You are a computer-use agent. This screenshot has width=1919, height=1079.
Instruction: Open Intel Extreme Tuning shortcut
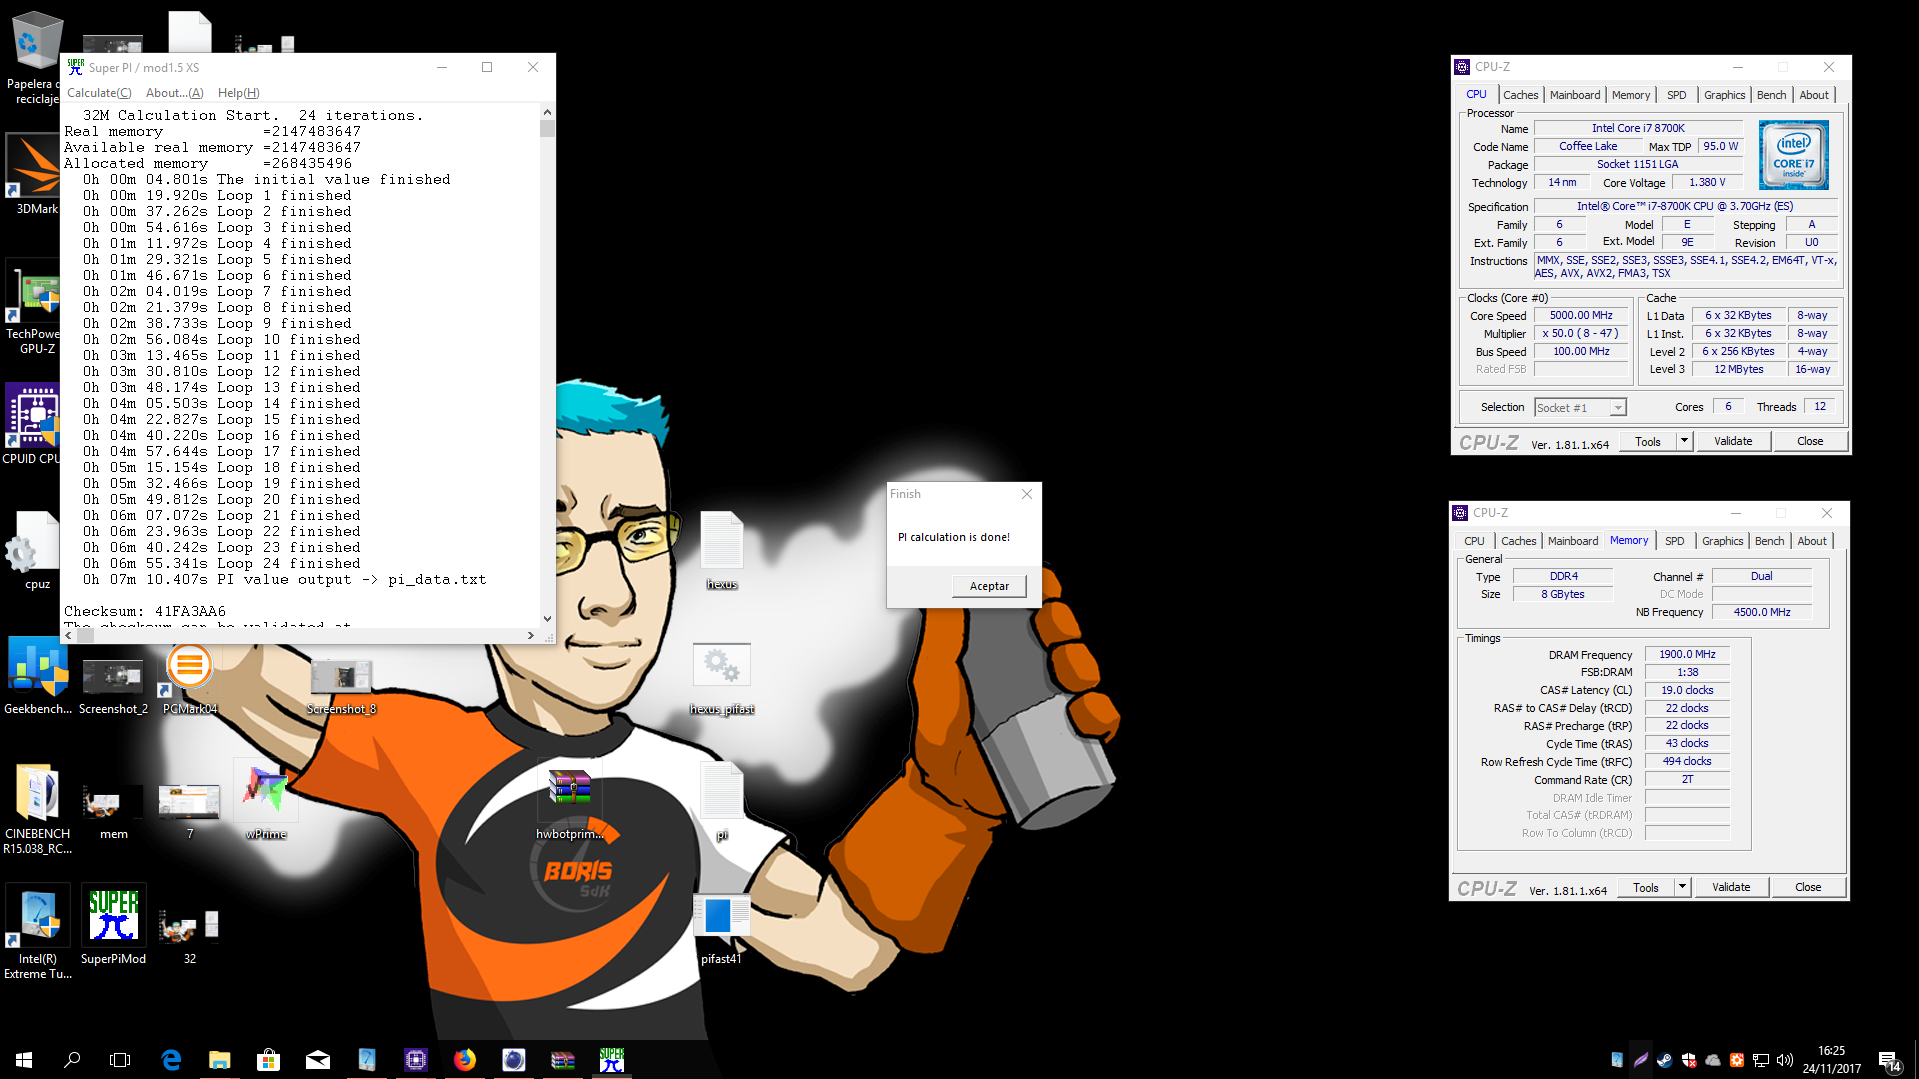(x=38, y=932)
